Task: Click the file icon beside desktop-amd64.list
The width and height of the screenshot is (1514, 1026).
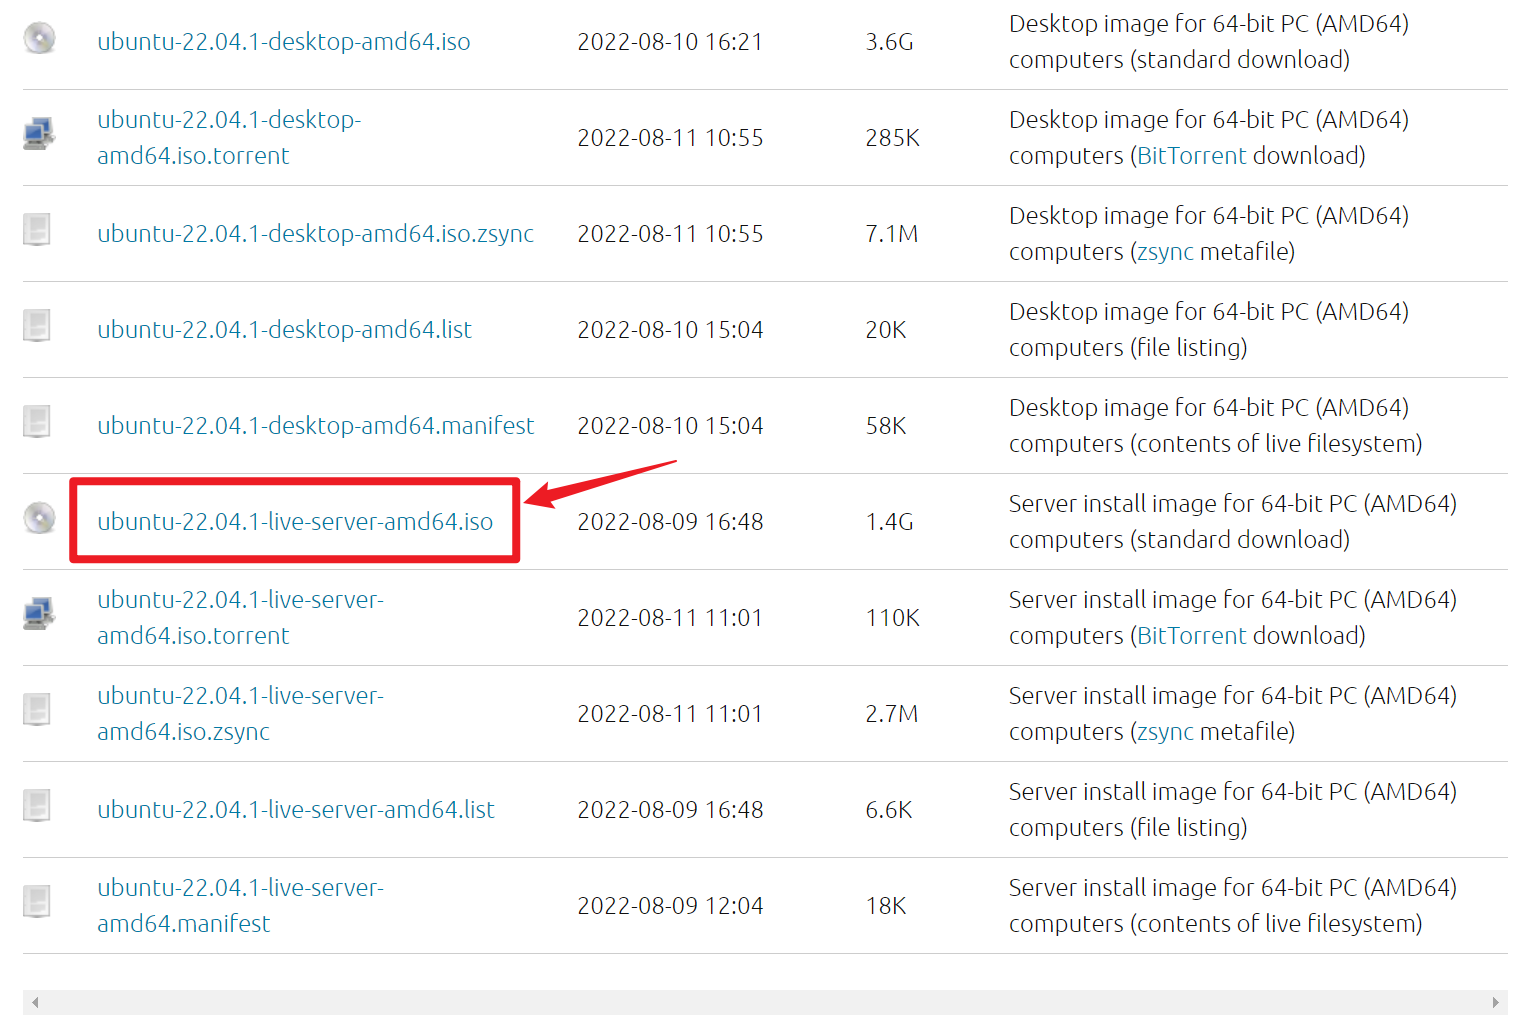Action: click(37, 326)
